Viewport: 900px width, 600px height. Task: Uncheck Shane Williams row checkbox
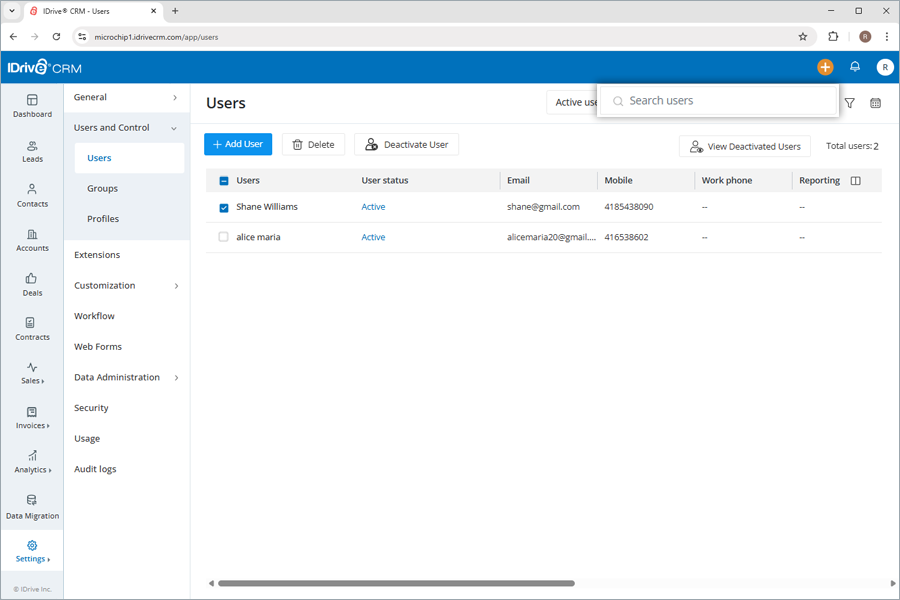point(222,207)
